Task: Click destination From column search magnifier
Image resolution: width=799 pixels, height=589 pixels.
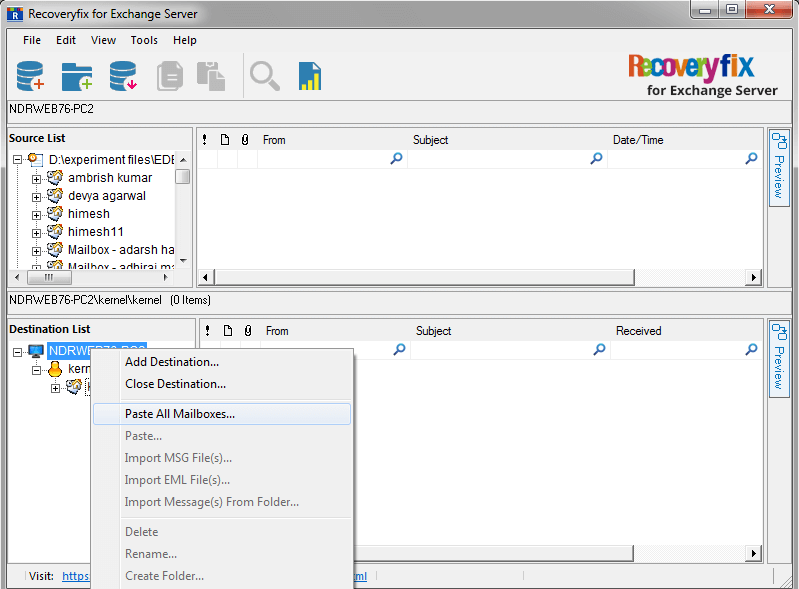Action: click(x=400, y=350)
